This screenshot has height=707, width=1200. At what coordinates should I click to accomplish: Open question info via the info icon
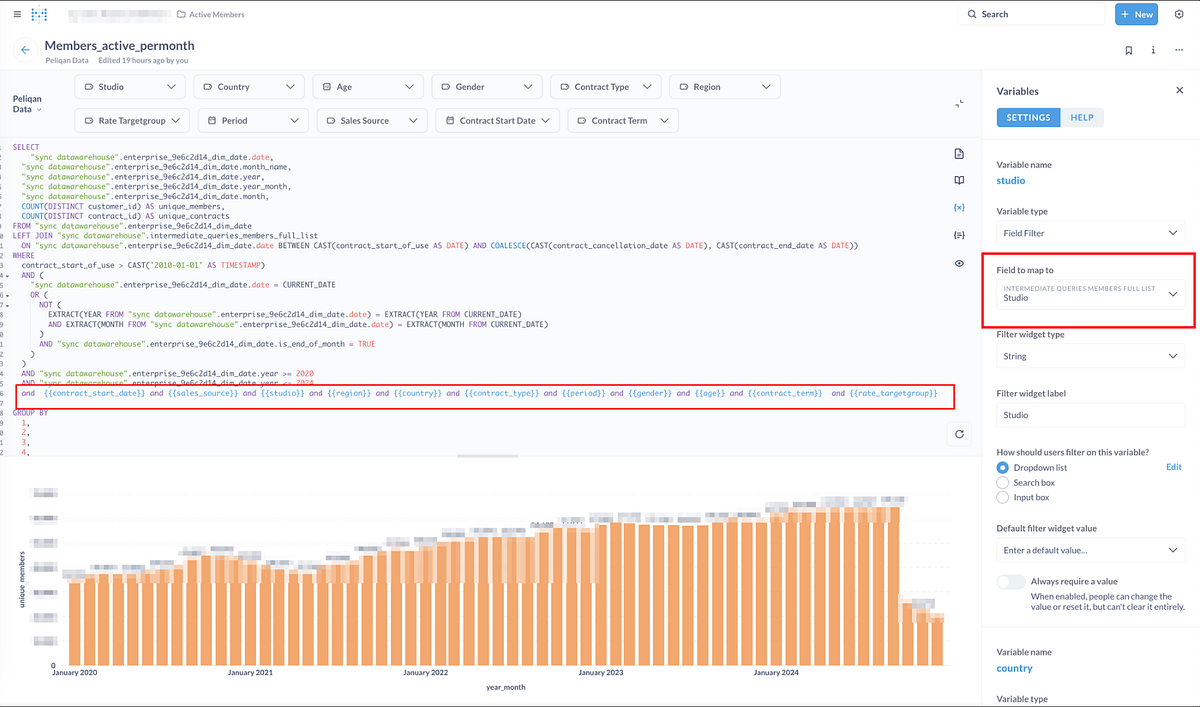click(1153, 49)
